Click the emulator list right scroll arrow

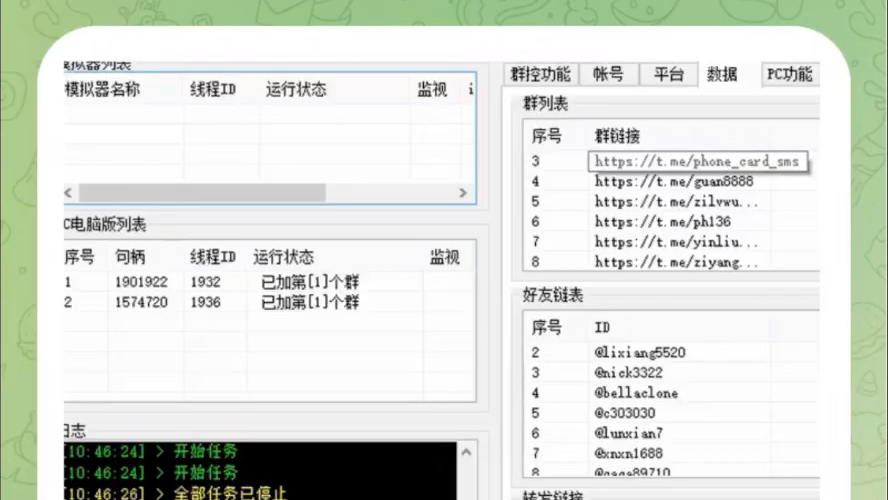click(x=463, y=193)
